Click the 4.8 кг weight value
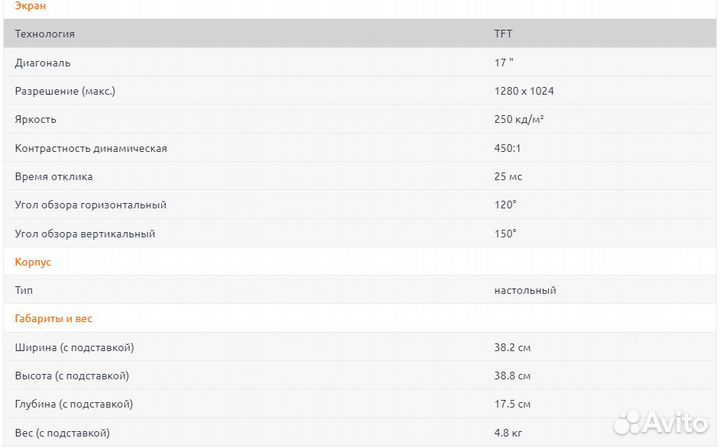Viewport: 720px width, 448px height. (508, 433)
